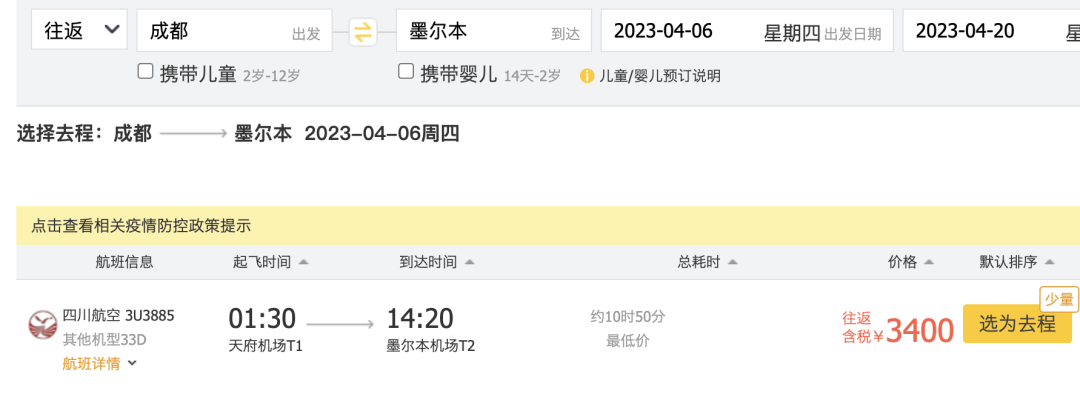
Task: Open the yellow epidemic policy notice banner
Action: coord(548,225)
